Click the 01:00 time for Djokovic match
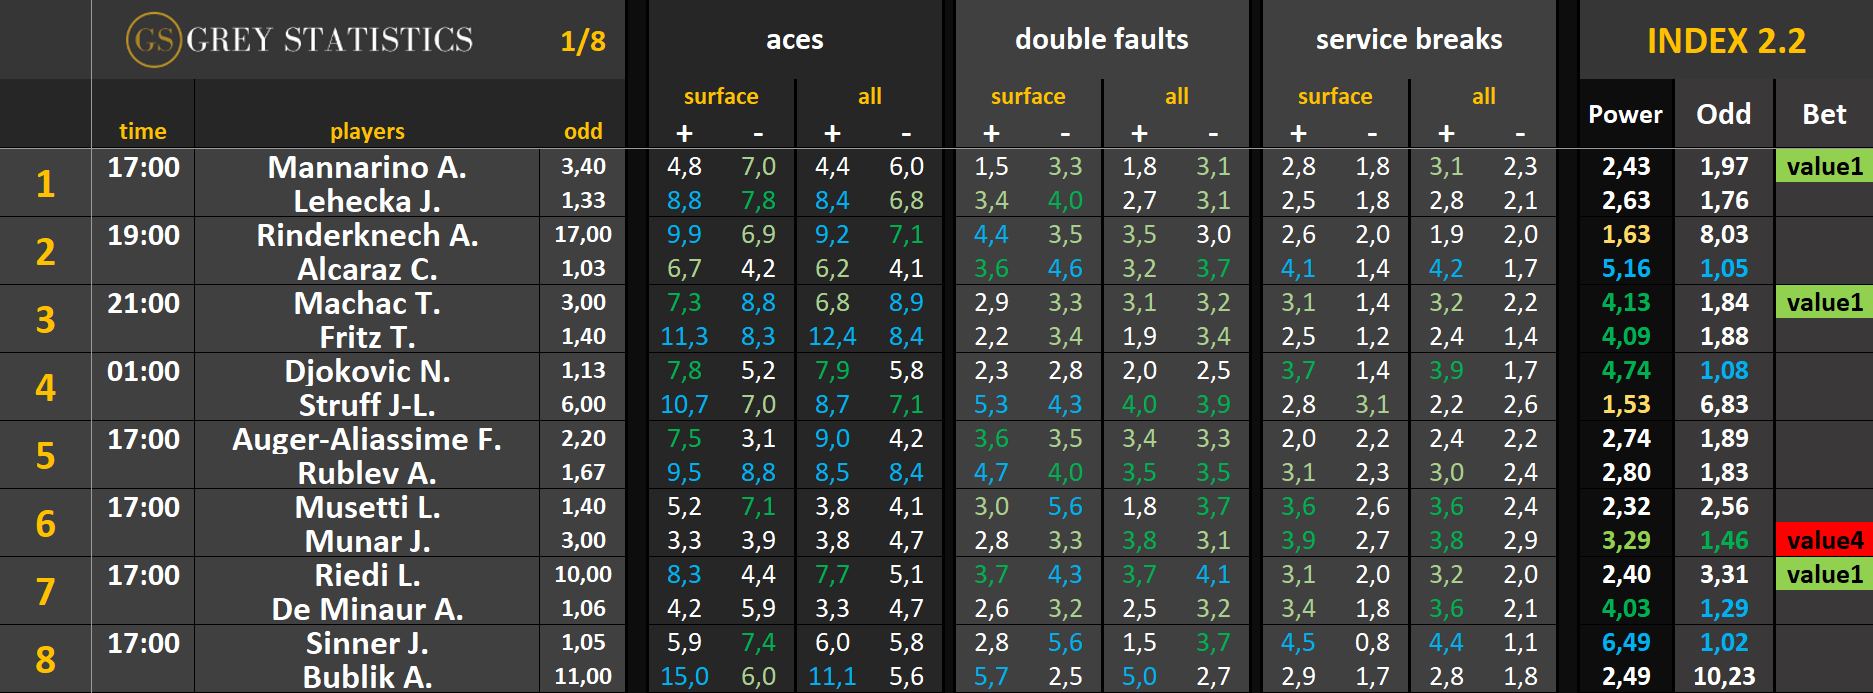 [x=143, y=371]
